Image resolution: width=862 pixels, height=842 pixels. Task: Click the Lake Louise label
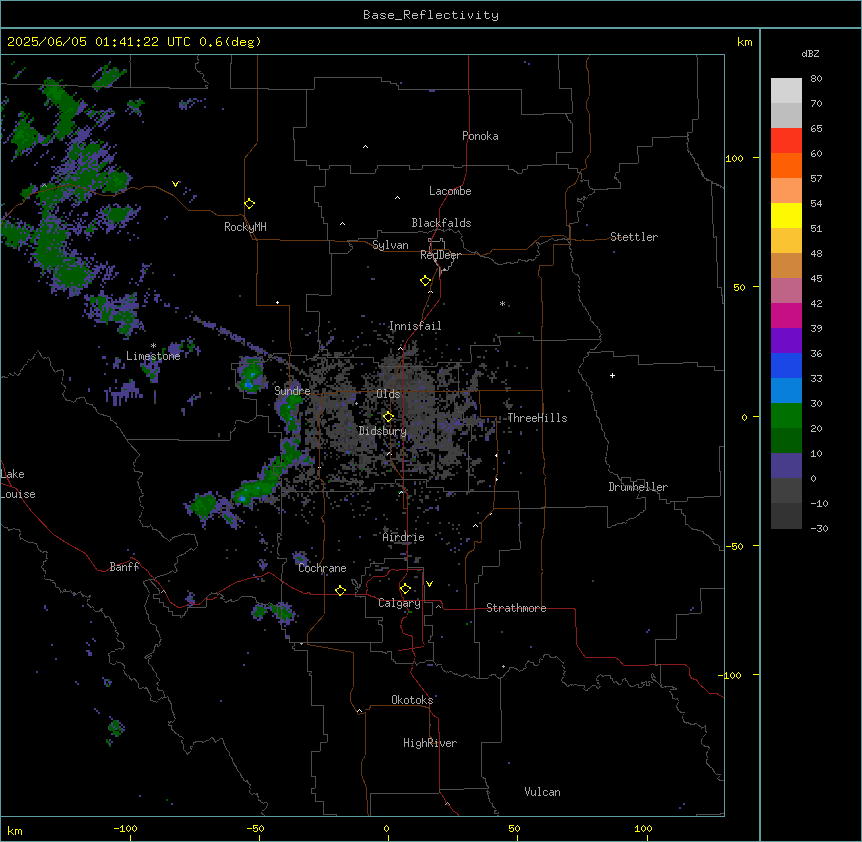[18, 484]
